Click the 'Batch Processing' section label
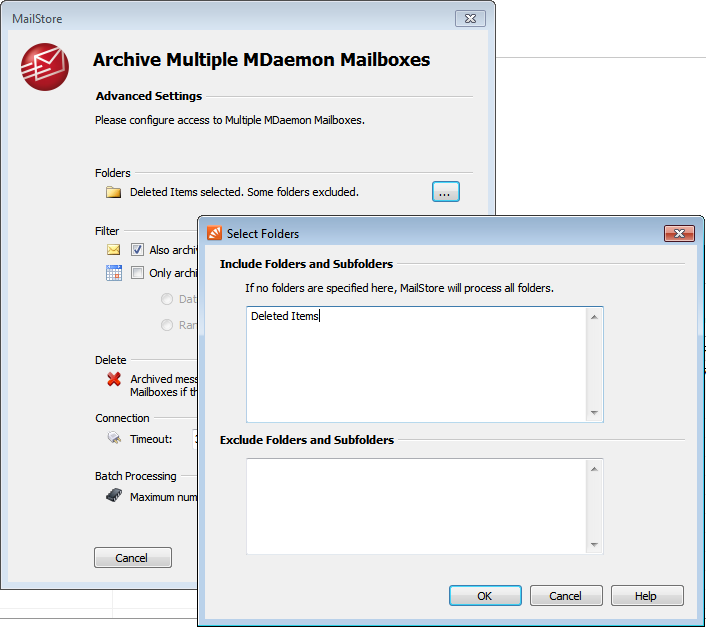Viewport: 706px width, 628px height. 136,476
